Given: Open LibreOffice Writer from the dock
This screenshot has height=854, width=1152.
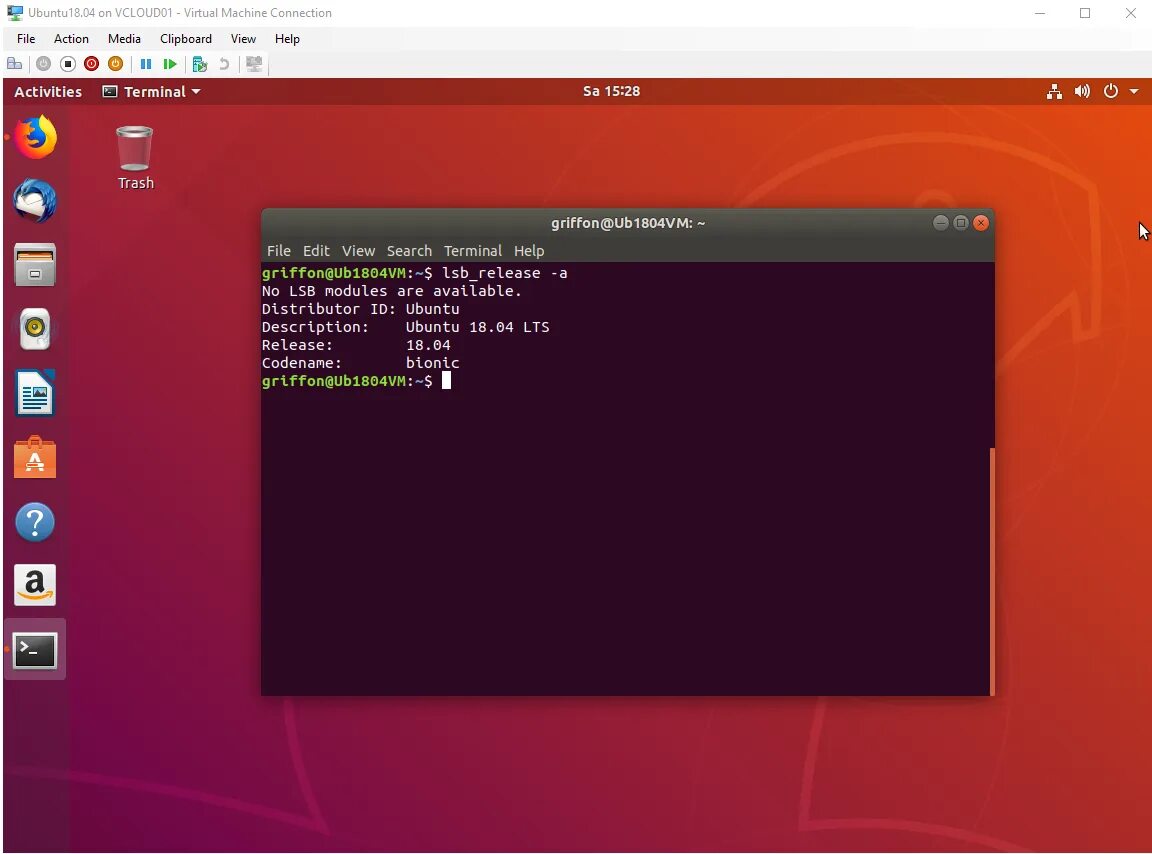Looking at the screenshot, I should [35, 392].
